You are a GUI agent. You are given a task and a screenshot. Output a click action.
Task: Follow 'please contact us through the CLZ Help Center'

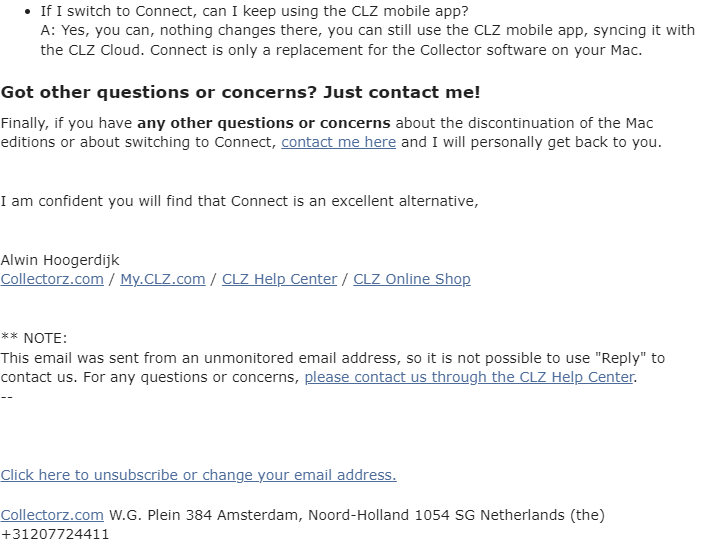470,377
